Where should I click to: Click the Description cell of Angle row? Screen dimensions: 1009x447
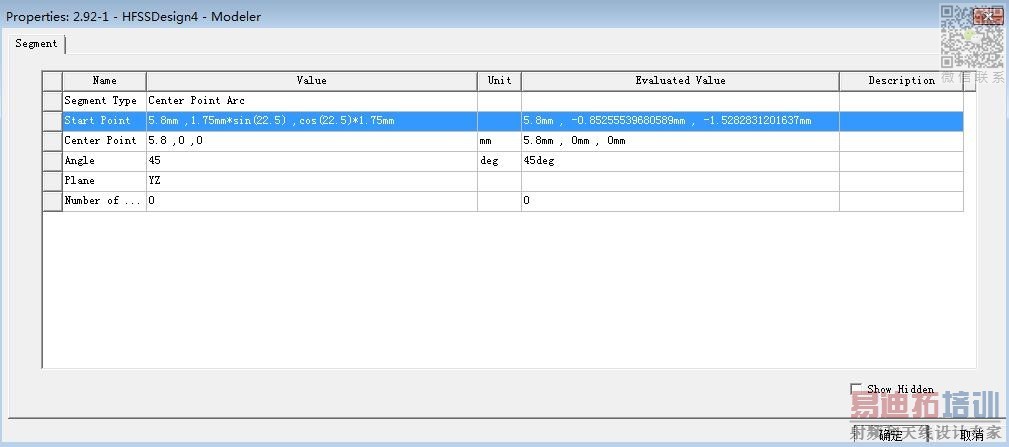902,161
